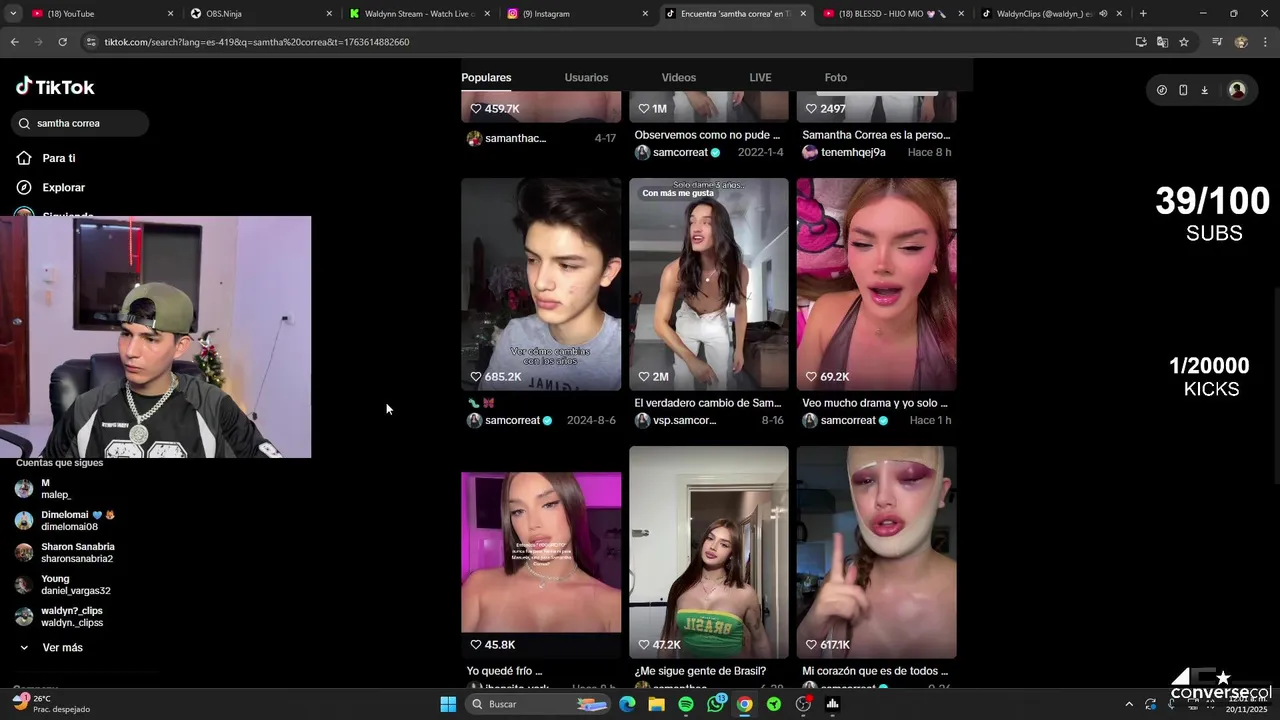Click the samcorreat username posted Hace 1 h
The width and height of the screenshot is (1280, 720).
point(848,421)
